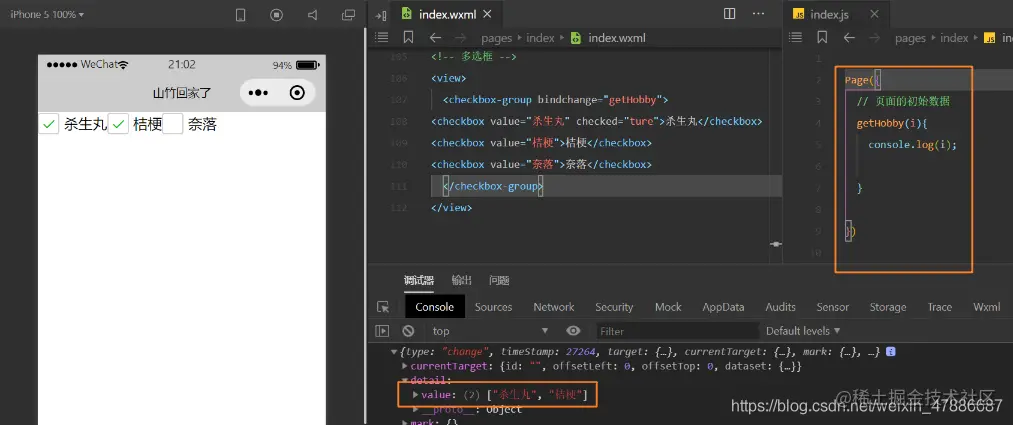Expand the mark property
Viewport: 1013px width, 425px height.
click(405, 422)
